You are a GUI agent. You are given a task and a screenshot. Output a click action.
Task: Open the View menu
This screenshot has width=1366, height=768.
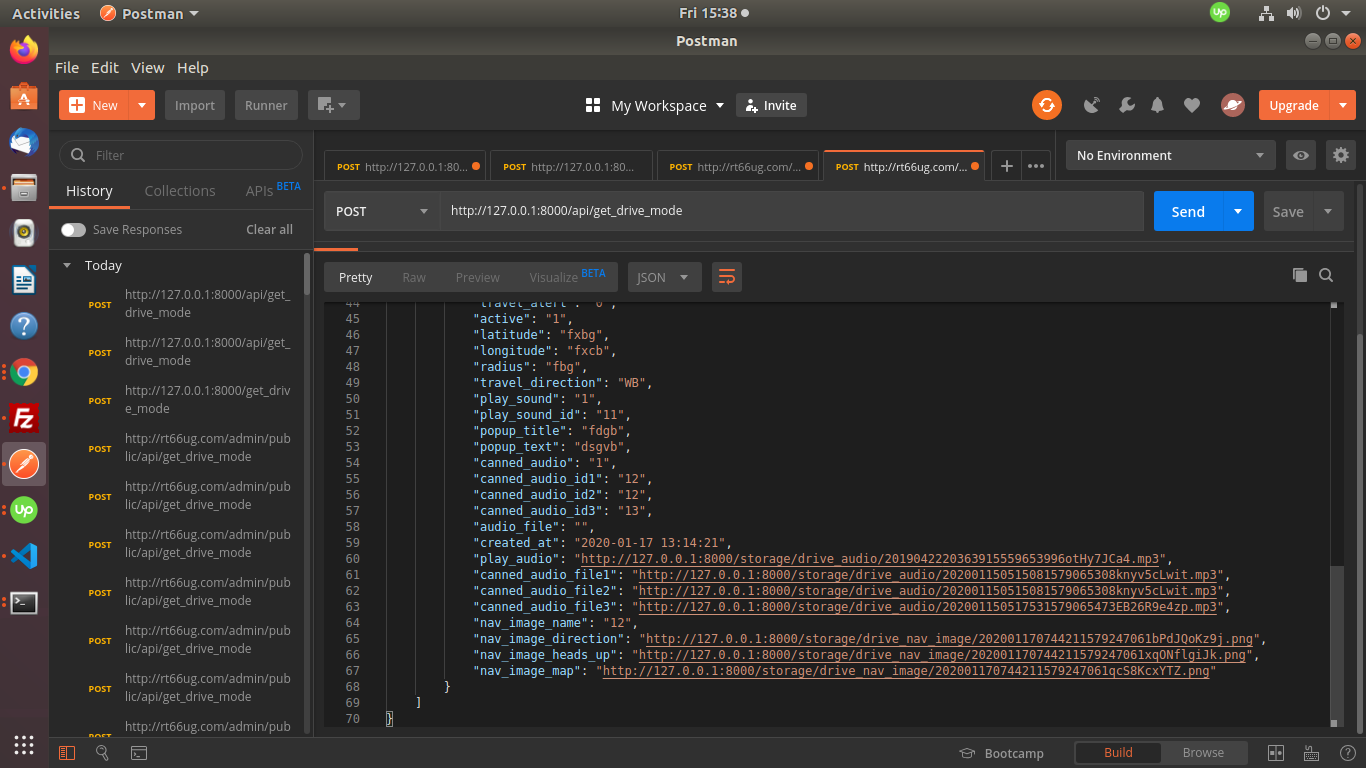147,68
